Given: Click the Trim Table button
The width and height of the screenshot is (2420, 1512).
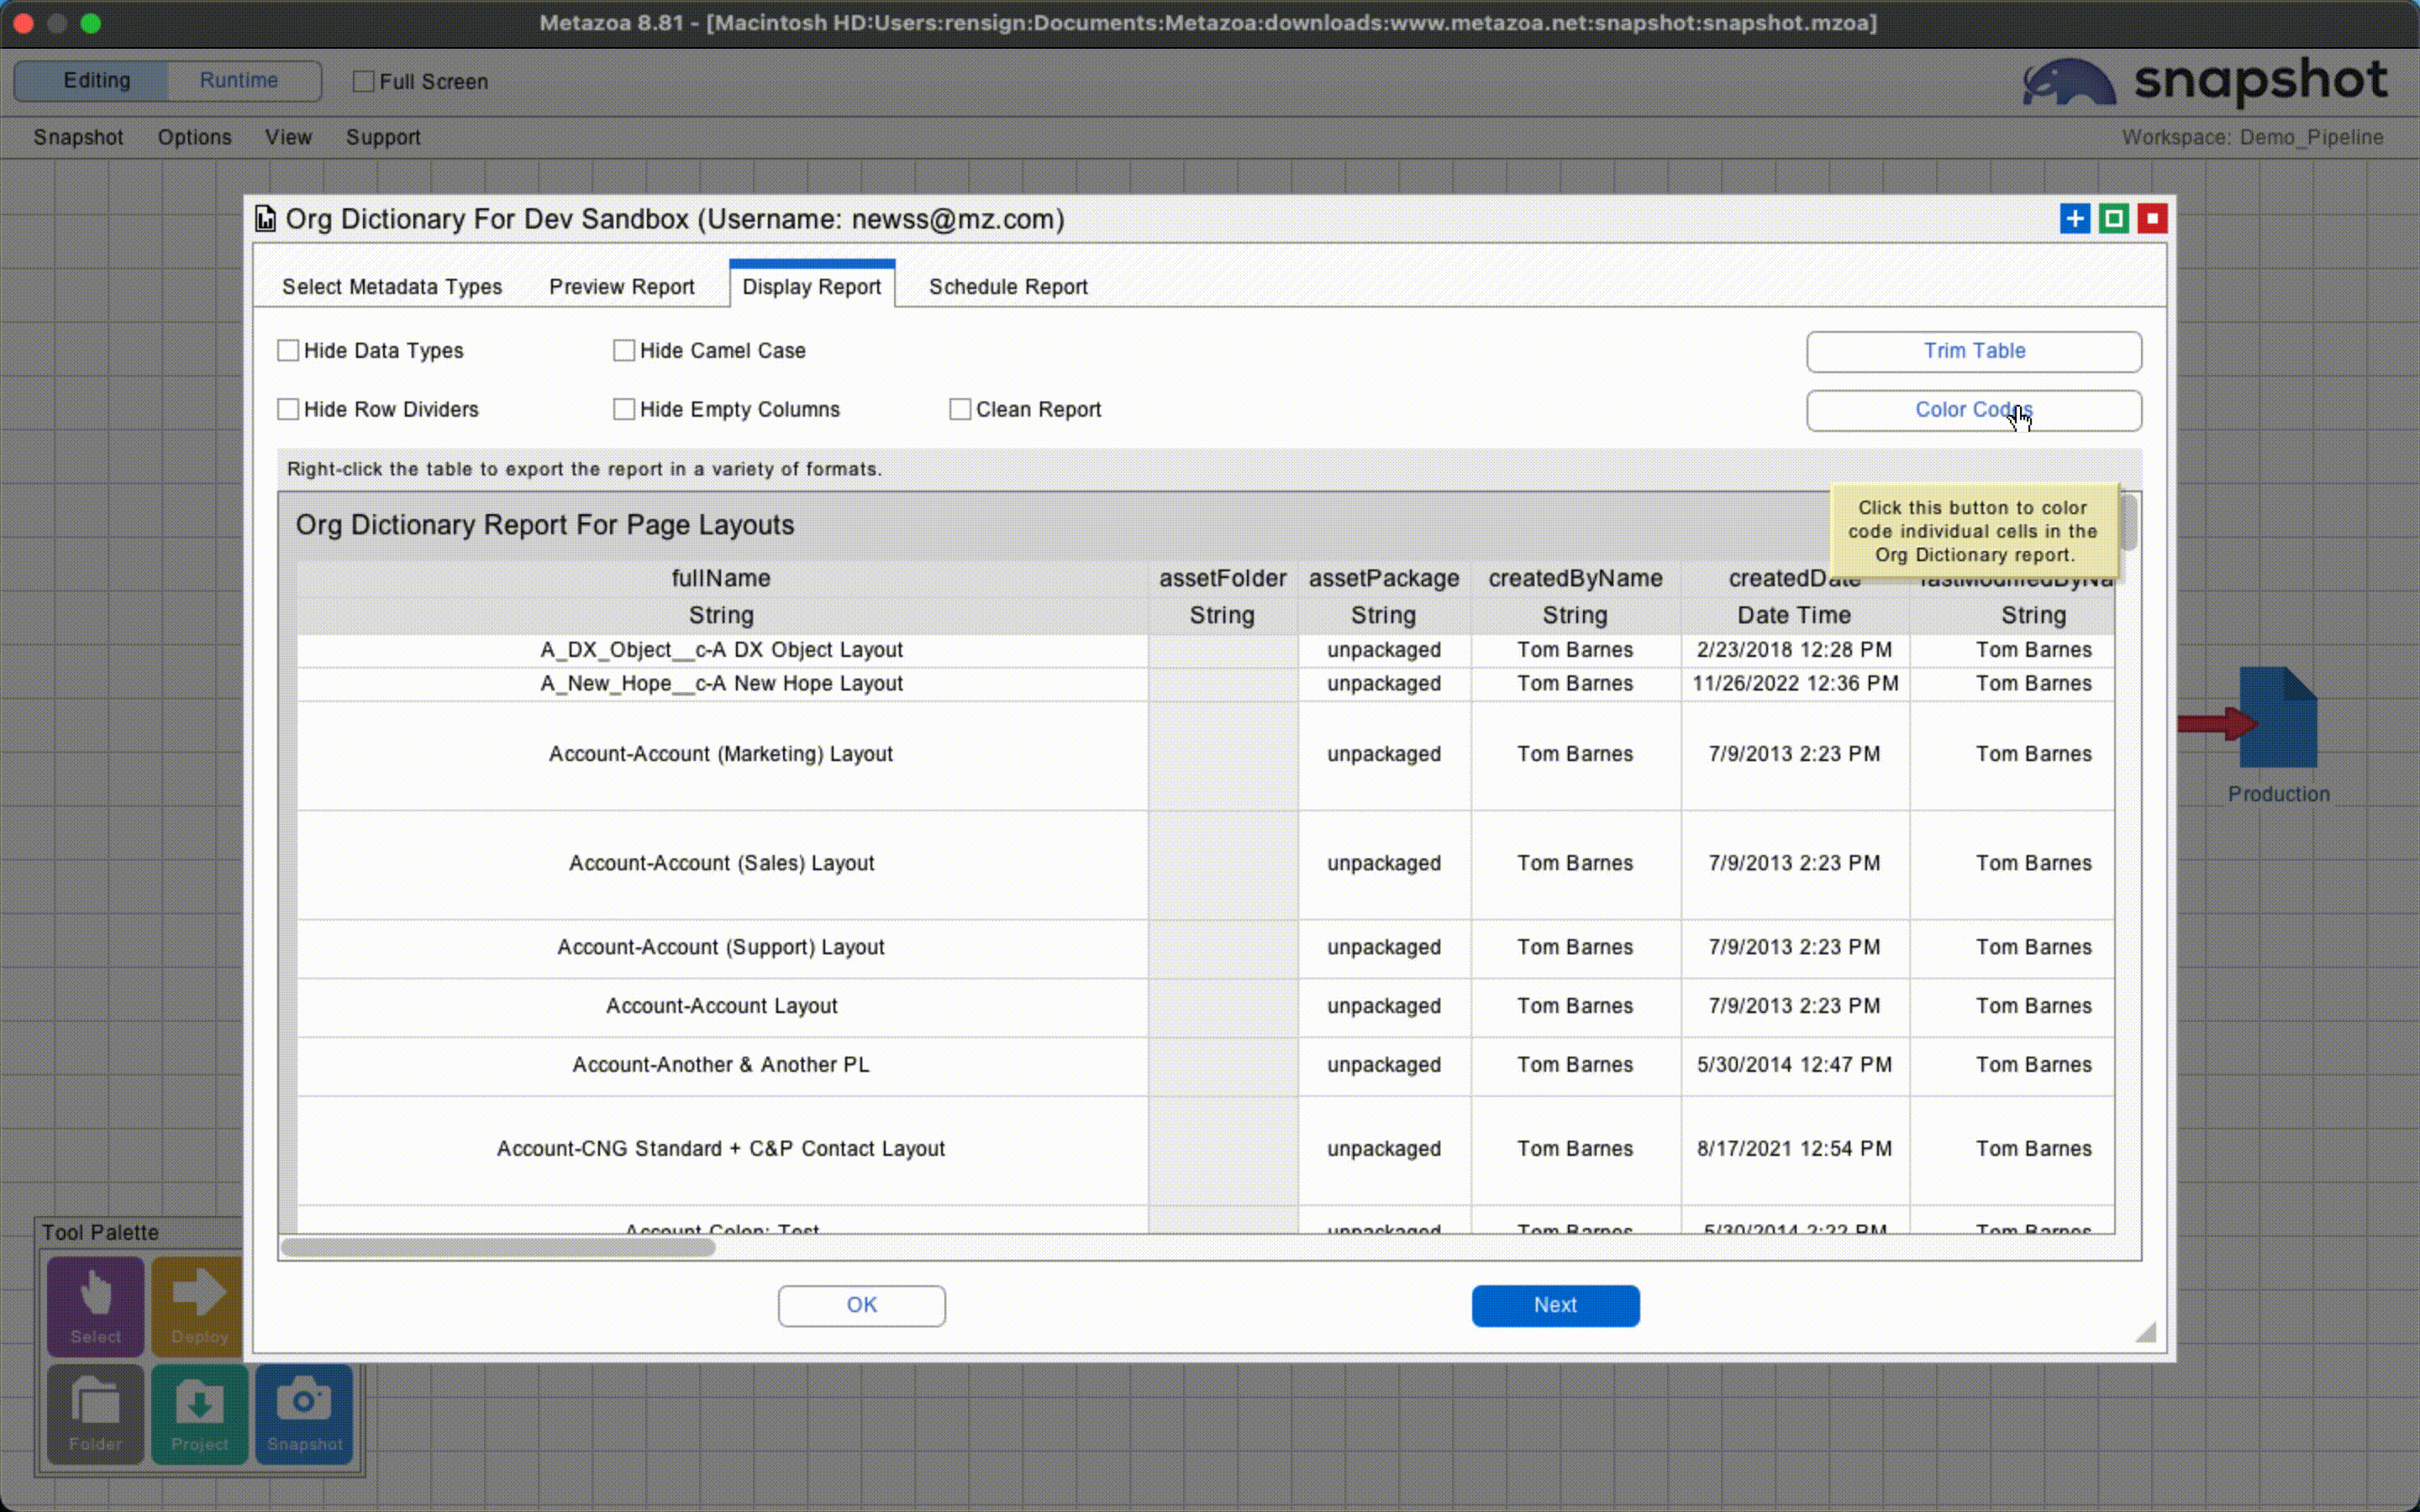Looking at the screenshot, I should click(x=1973, y=351).
